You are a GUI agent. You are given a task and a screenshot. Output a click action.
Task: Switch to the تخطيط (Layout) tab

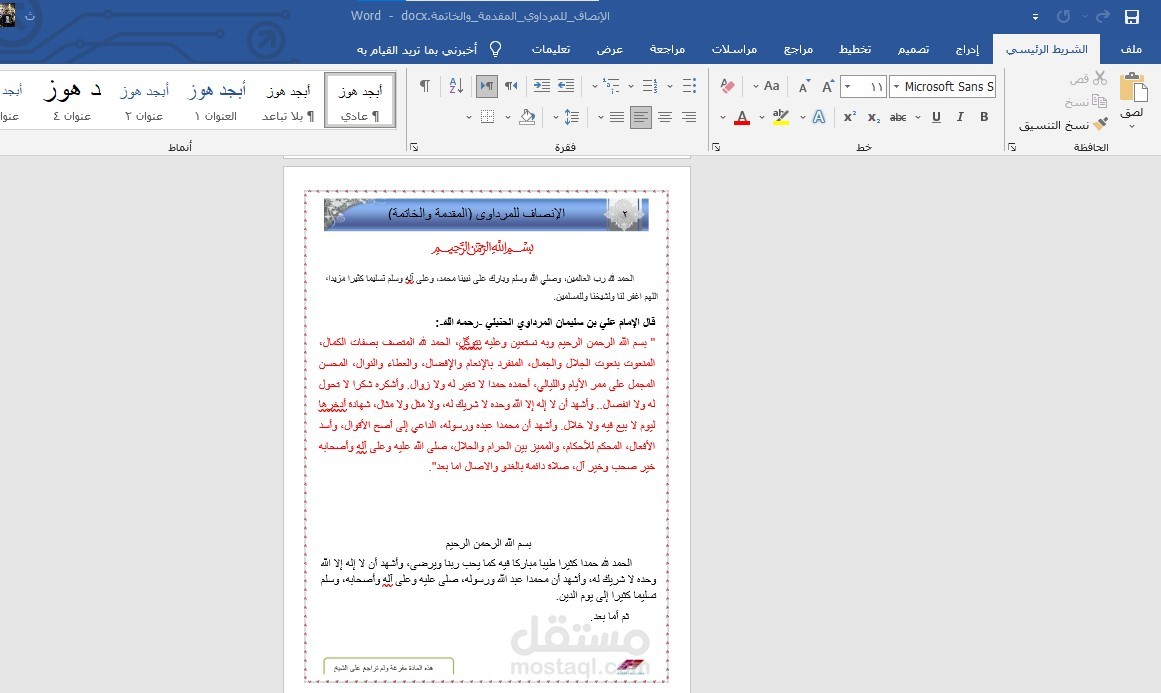point(855,49)
